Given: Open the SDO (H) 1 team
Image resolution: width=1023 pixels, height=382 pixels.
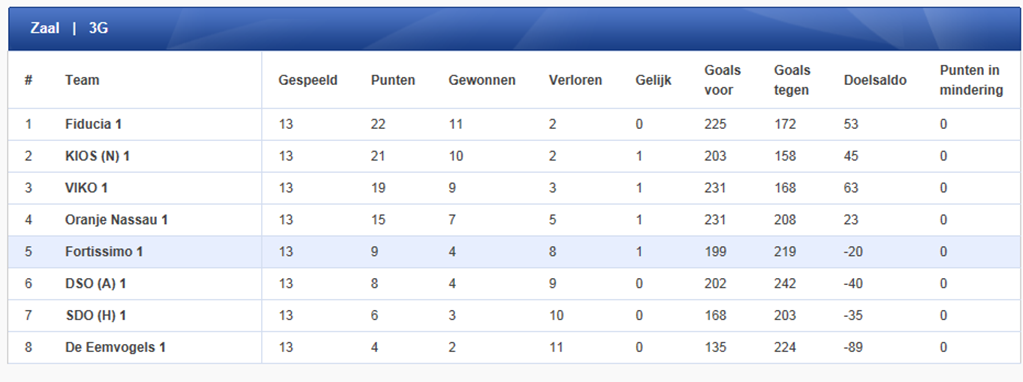Looking at the screenshot, I should (x=96, y=316).
